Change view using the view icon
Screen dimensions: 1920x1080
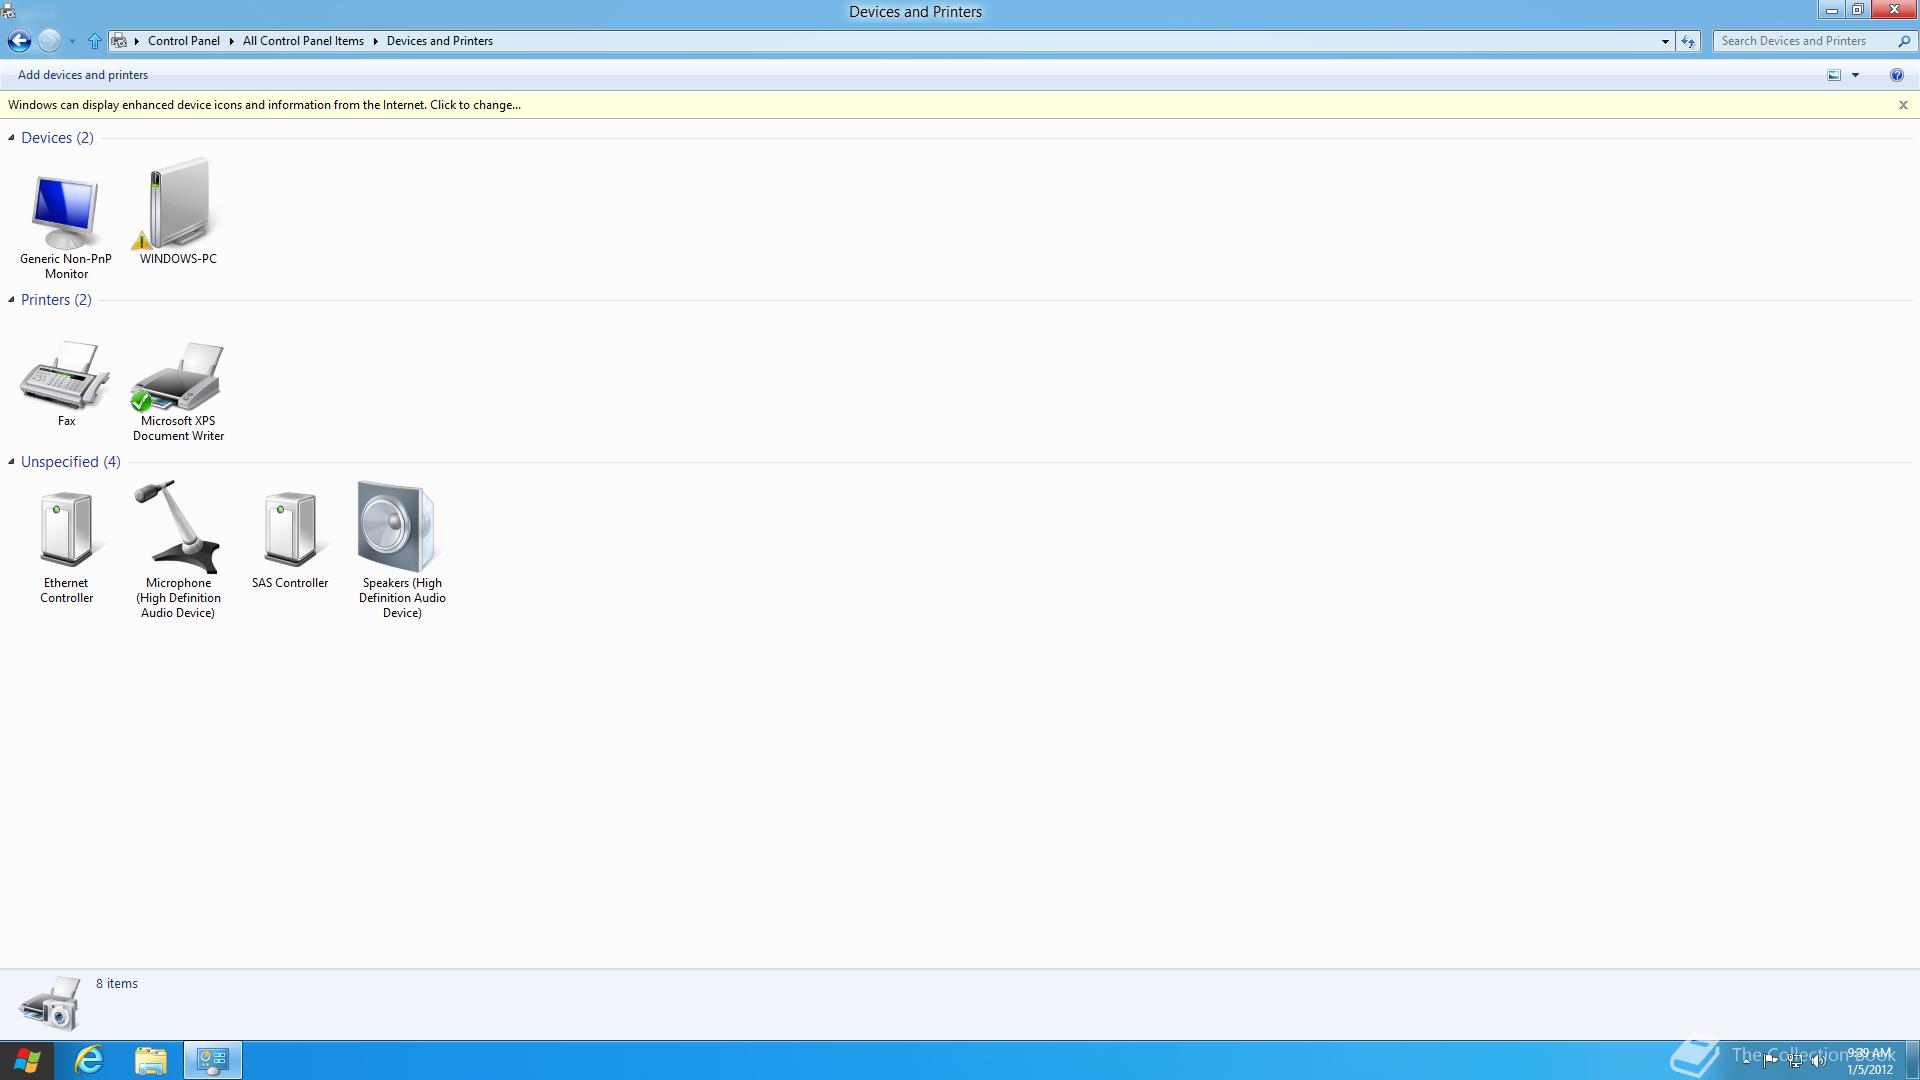pyautogui.click(x=1834, y=75)
